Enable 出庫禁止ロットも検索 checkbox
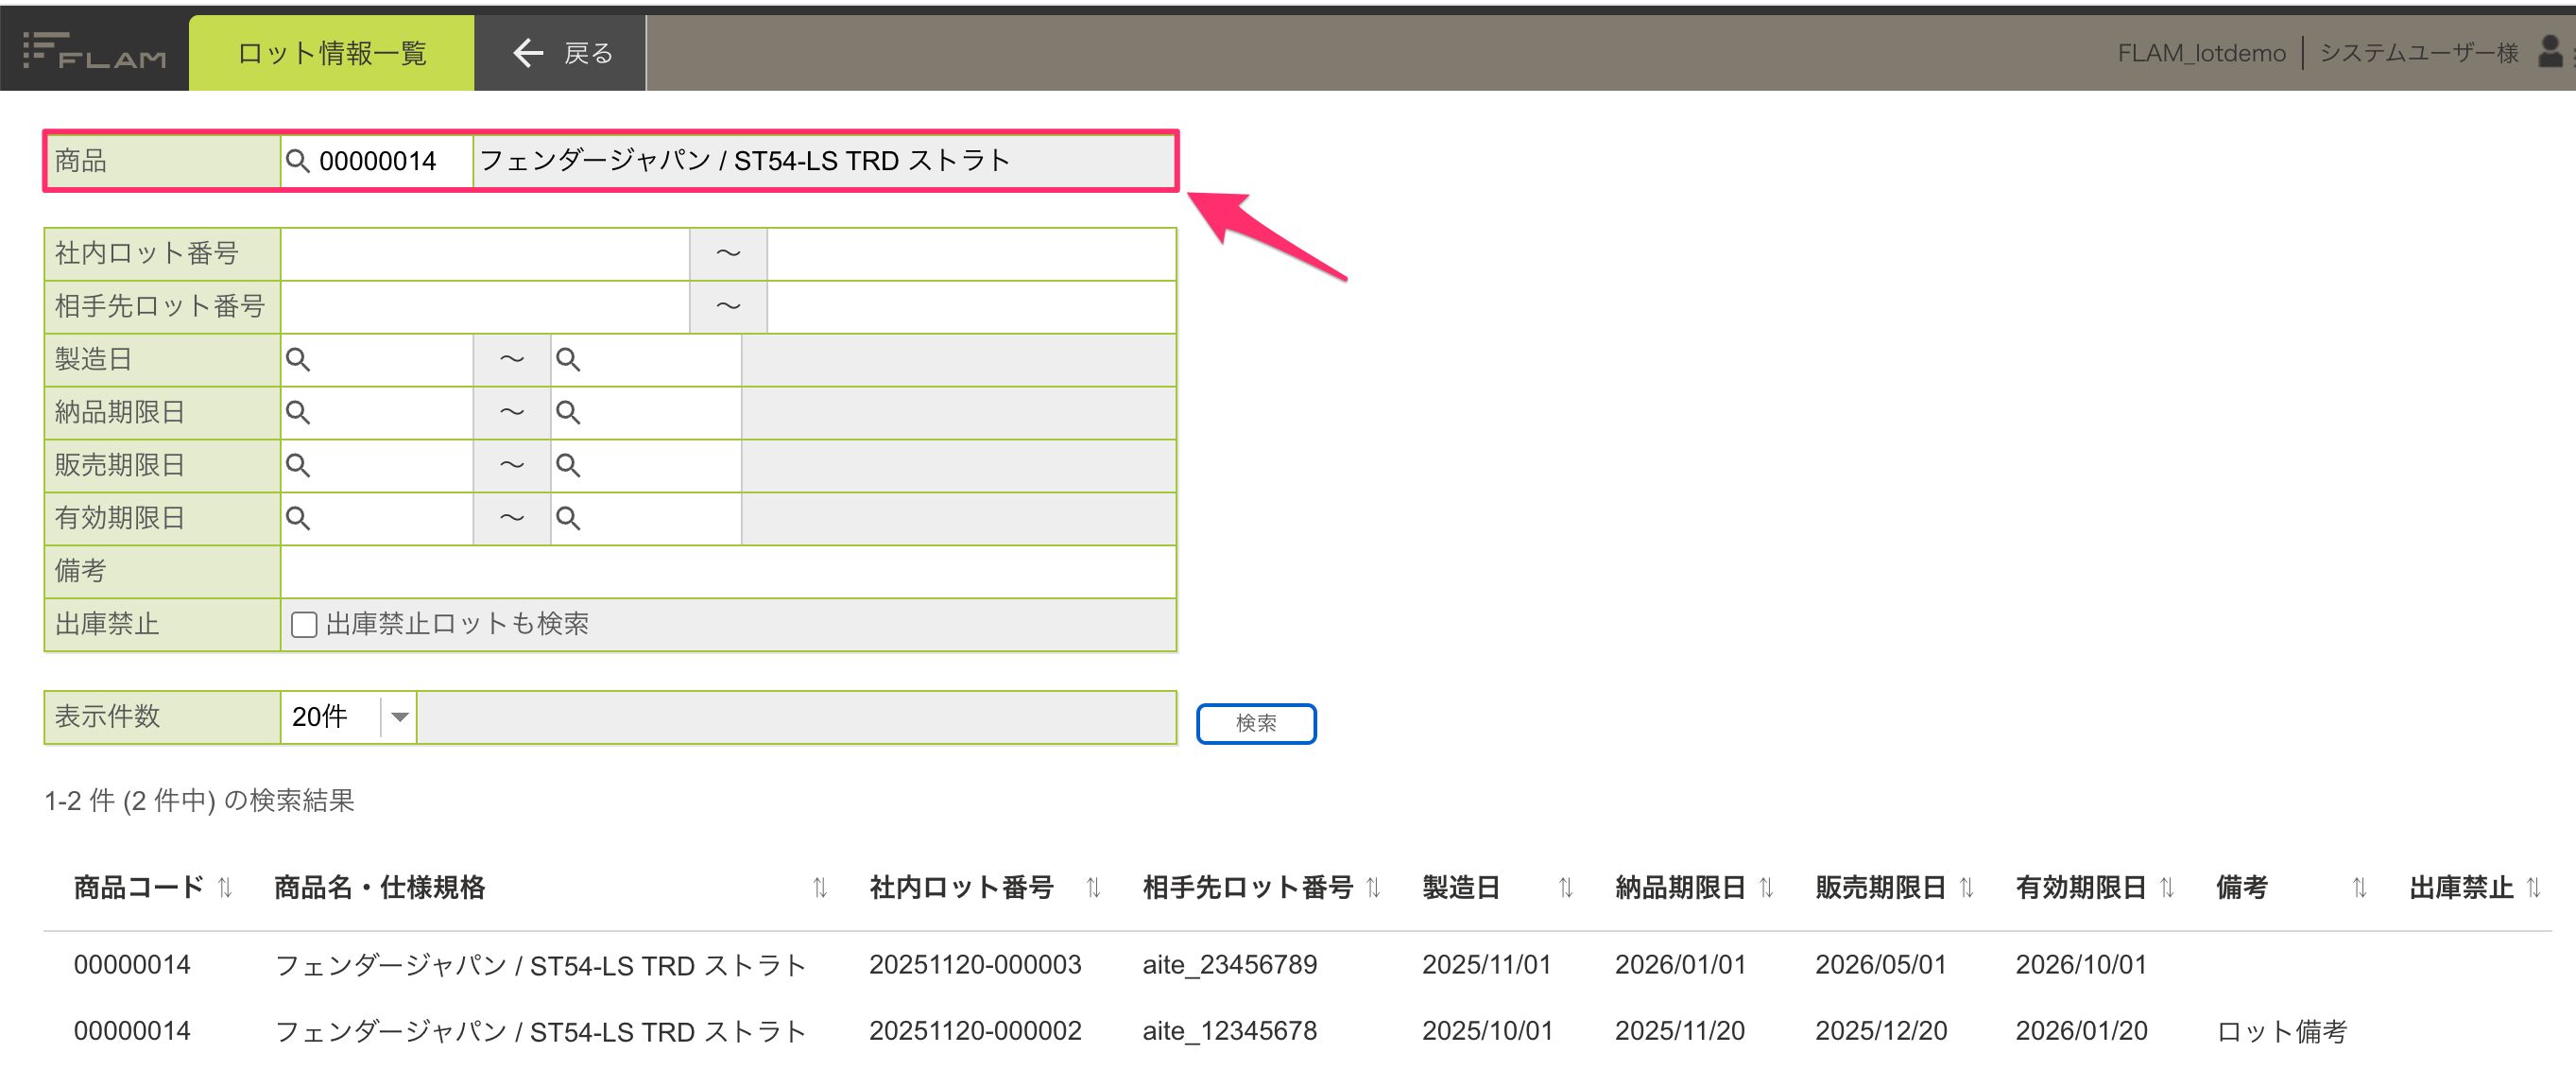Screen dimensions: 2576x1087 (x=304, y=625)
